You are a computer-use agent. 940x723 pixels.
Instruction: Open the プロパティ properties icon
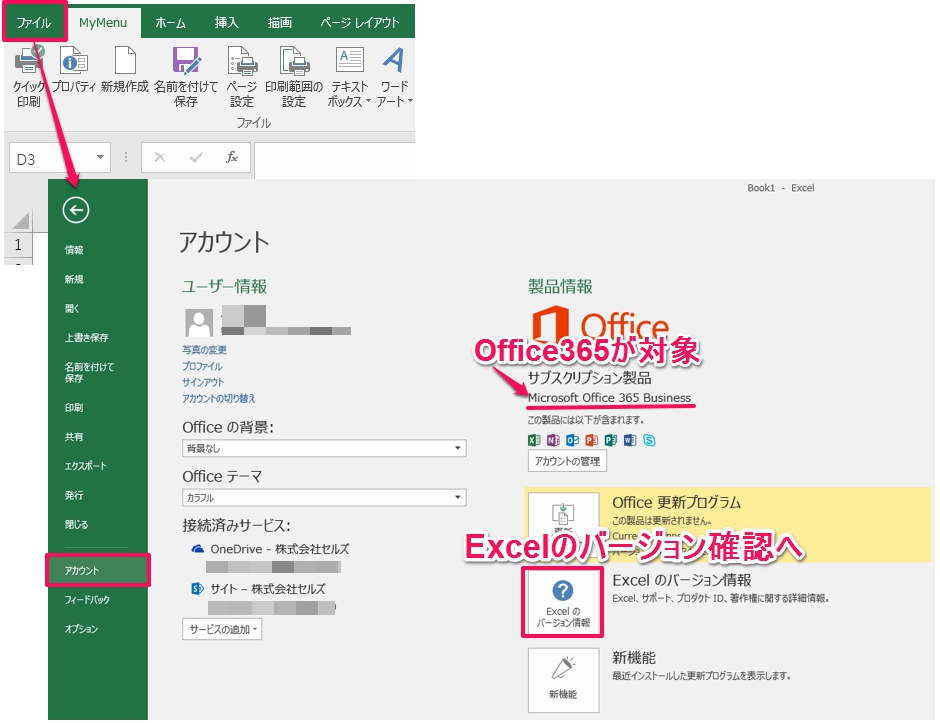point(74,71)
